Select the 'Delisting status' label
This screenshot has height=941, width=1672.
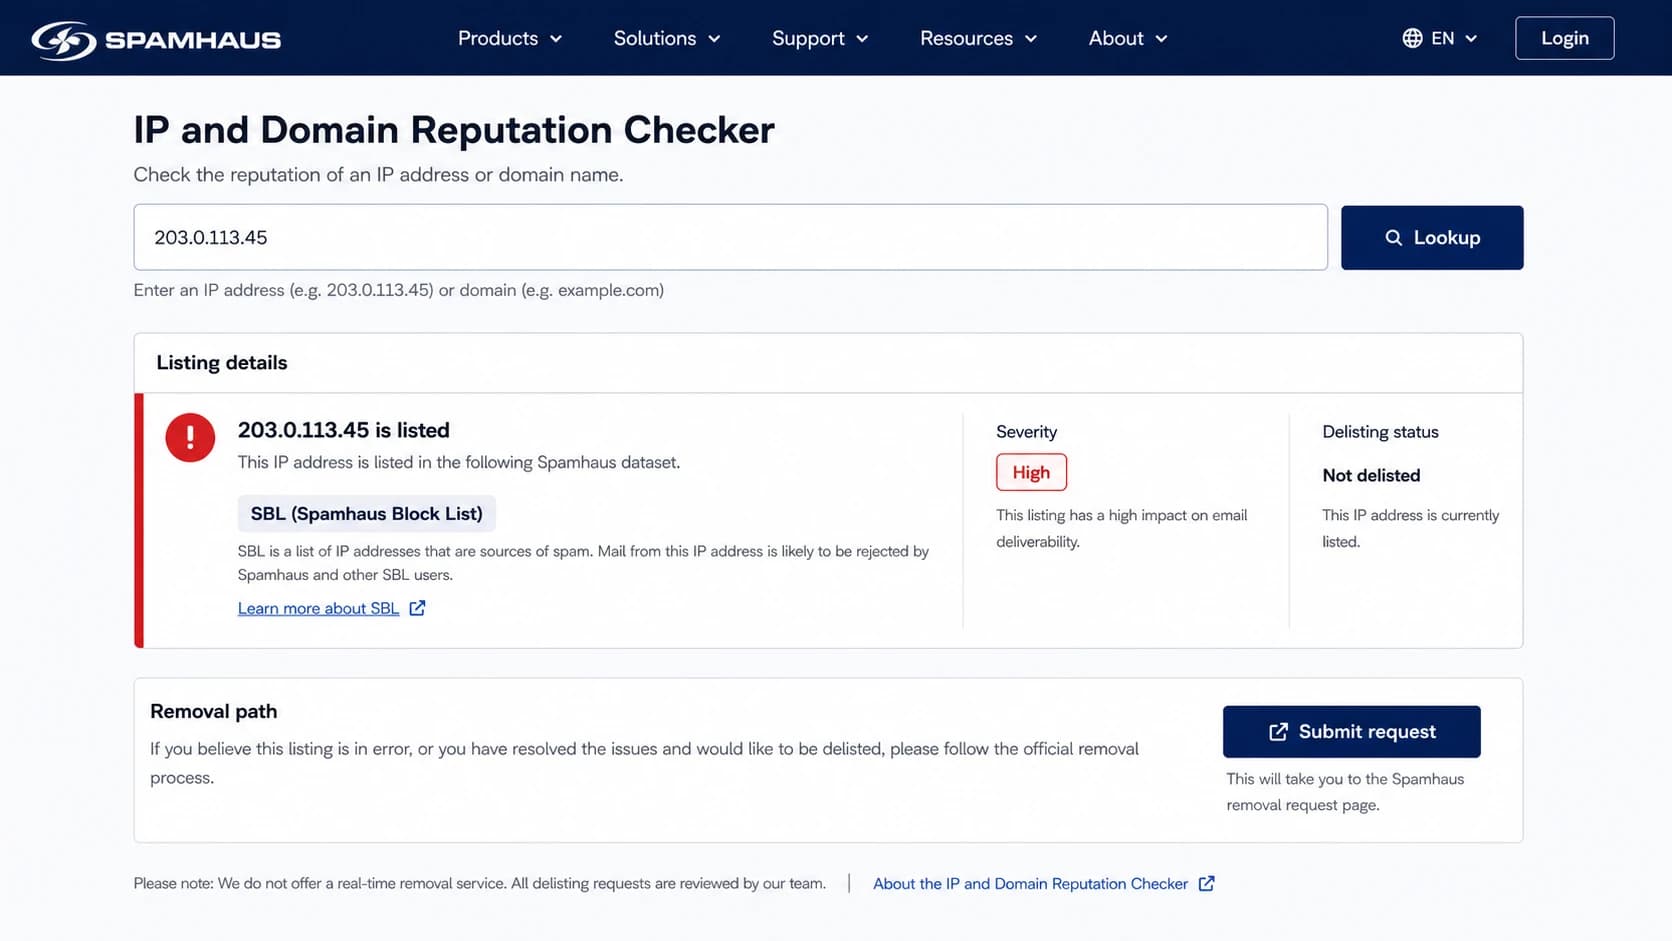click(1380, 432)
